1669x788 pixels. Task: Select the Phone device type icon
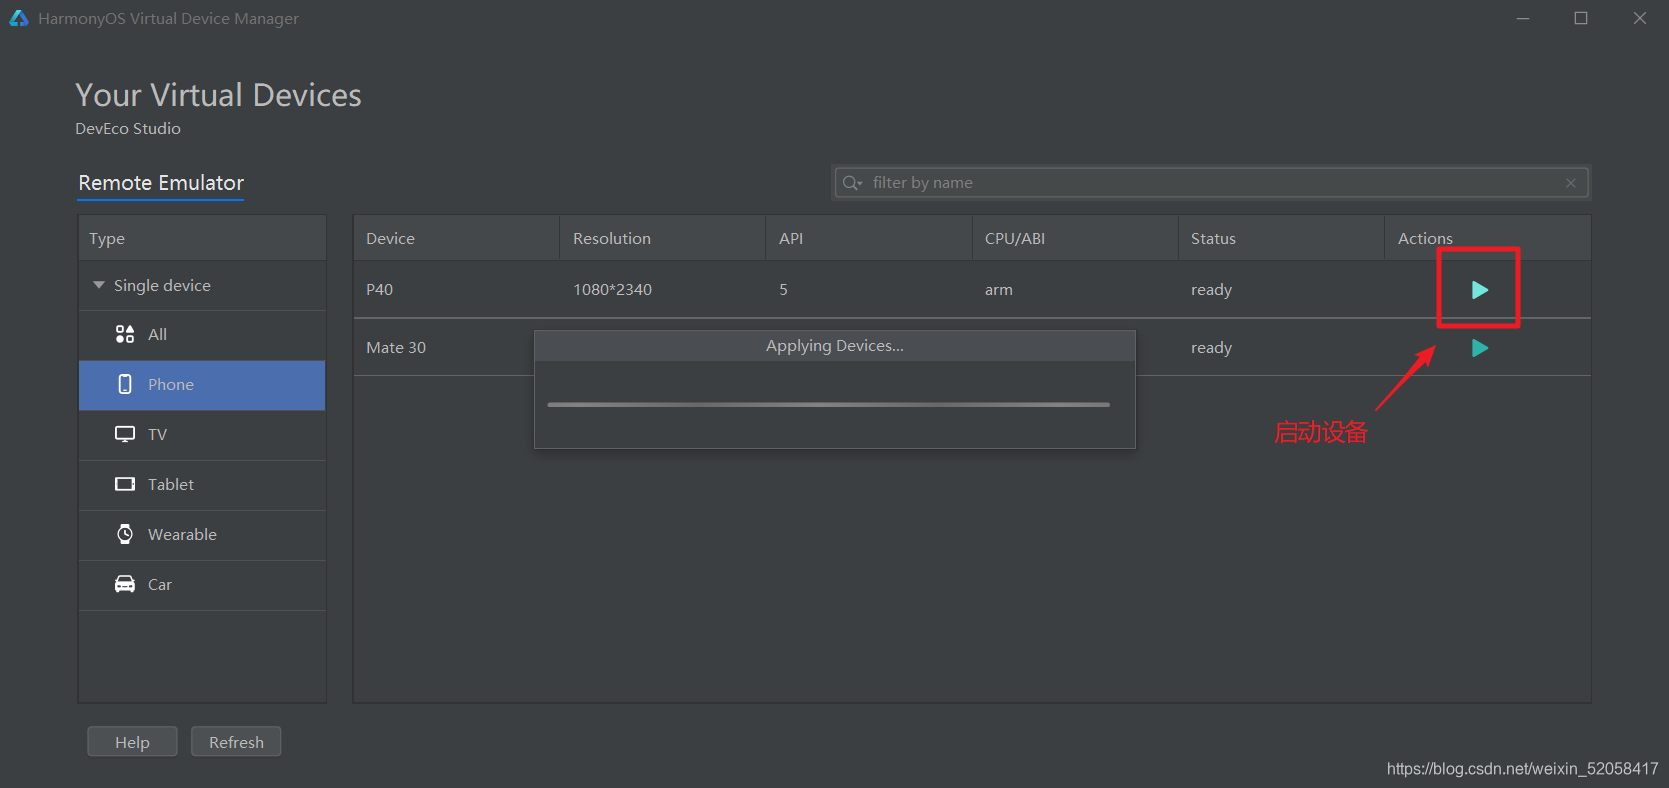pos(125,384)
